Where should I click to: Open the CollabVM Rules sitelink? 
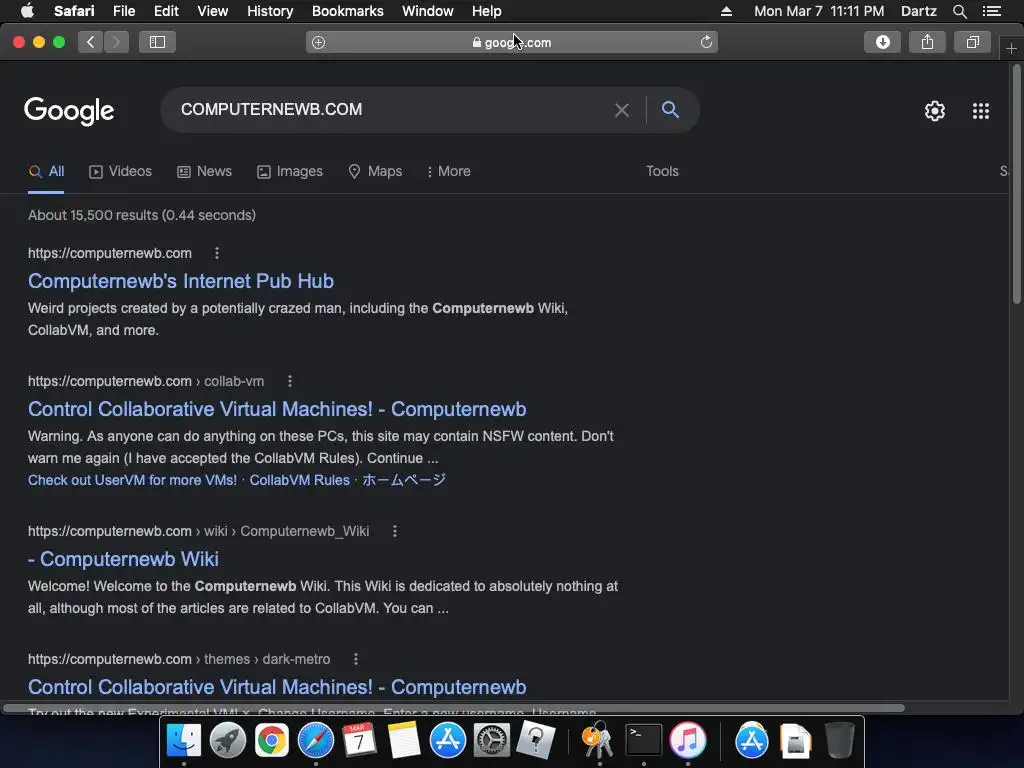pos(300,480)
